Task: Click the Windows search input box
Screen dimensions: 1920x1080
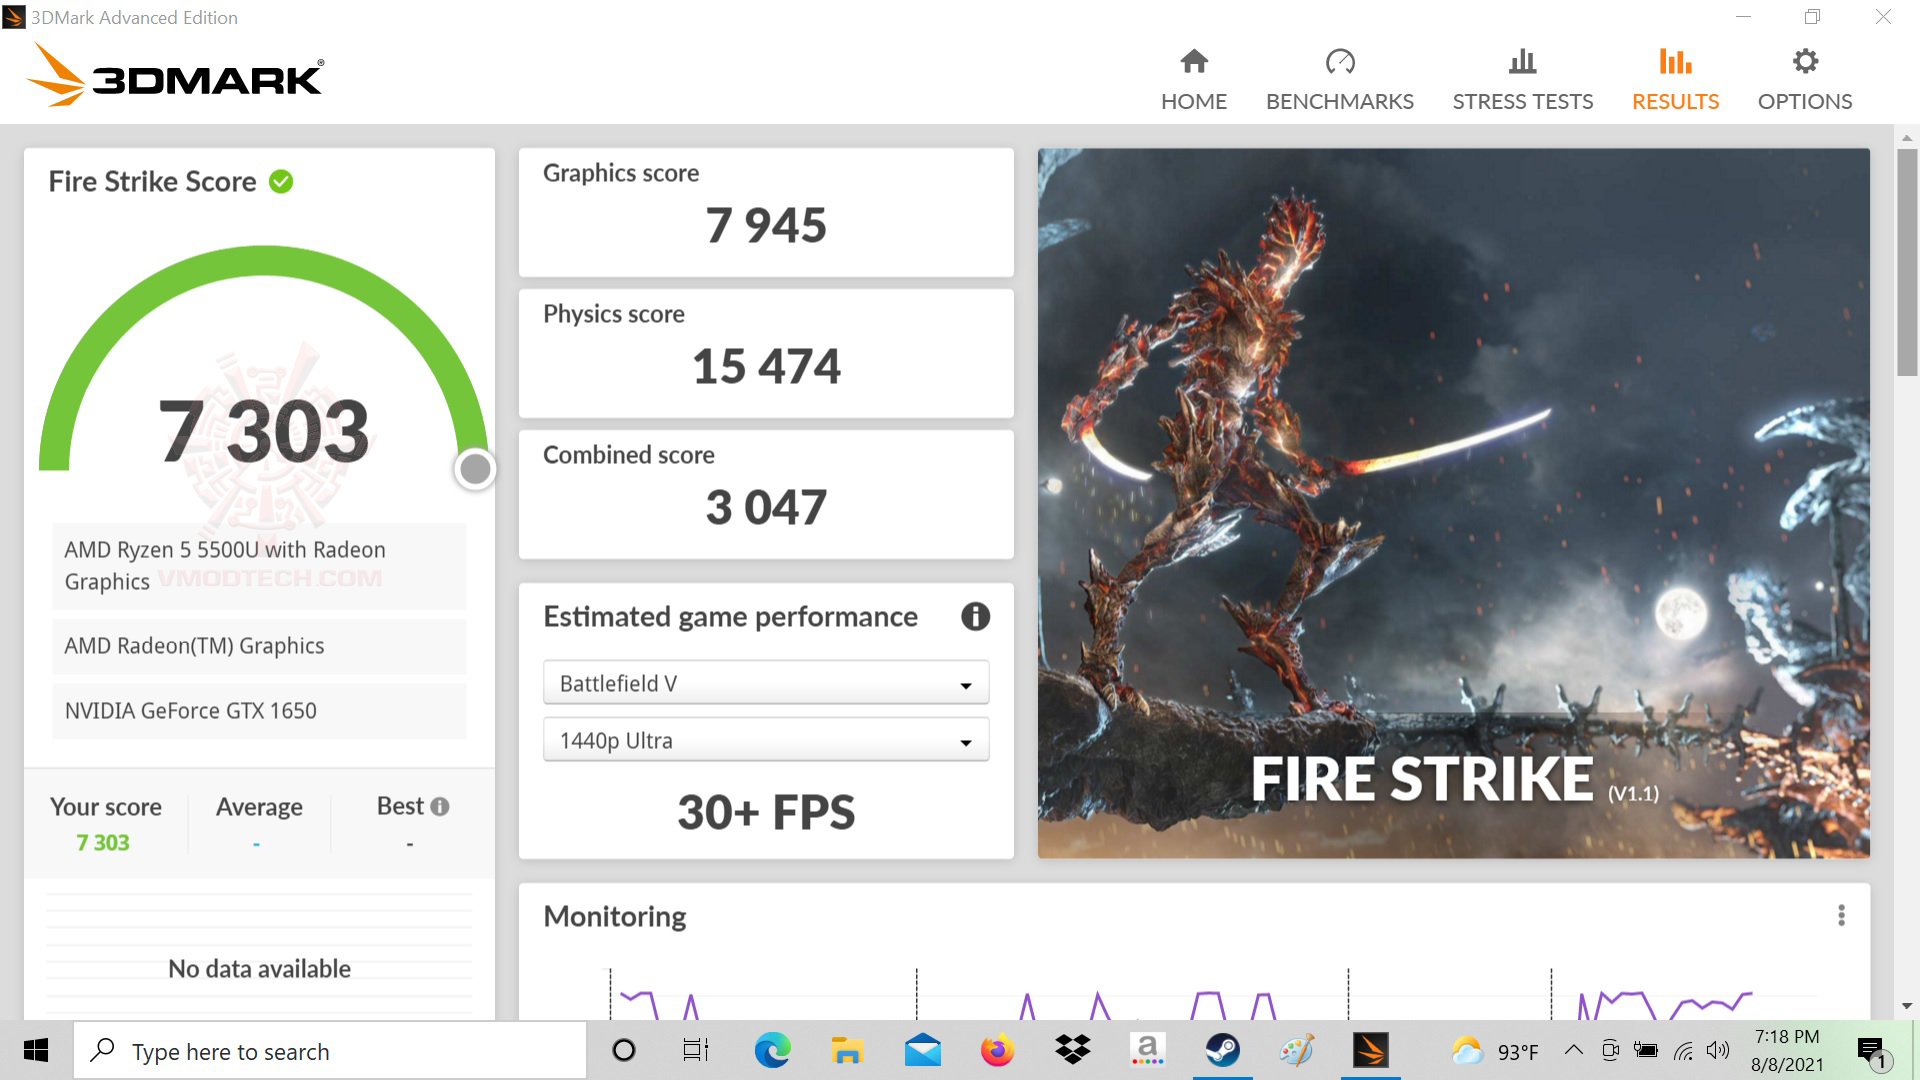Action: click(330, 1051)
